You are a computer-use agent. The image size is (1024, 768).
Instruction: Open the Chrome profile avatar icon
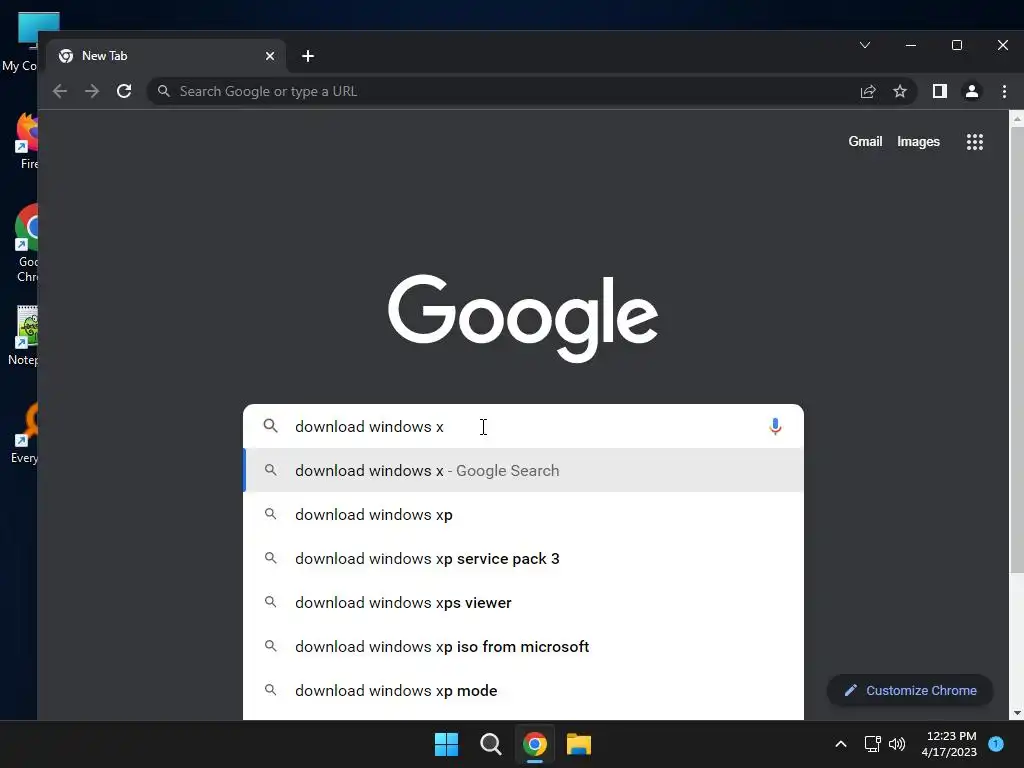tap(972, 91)
